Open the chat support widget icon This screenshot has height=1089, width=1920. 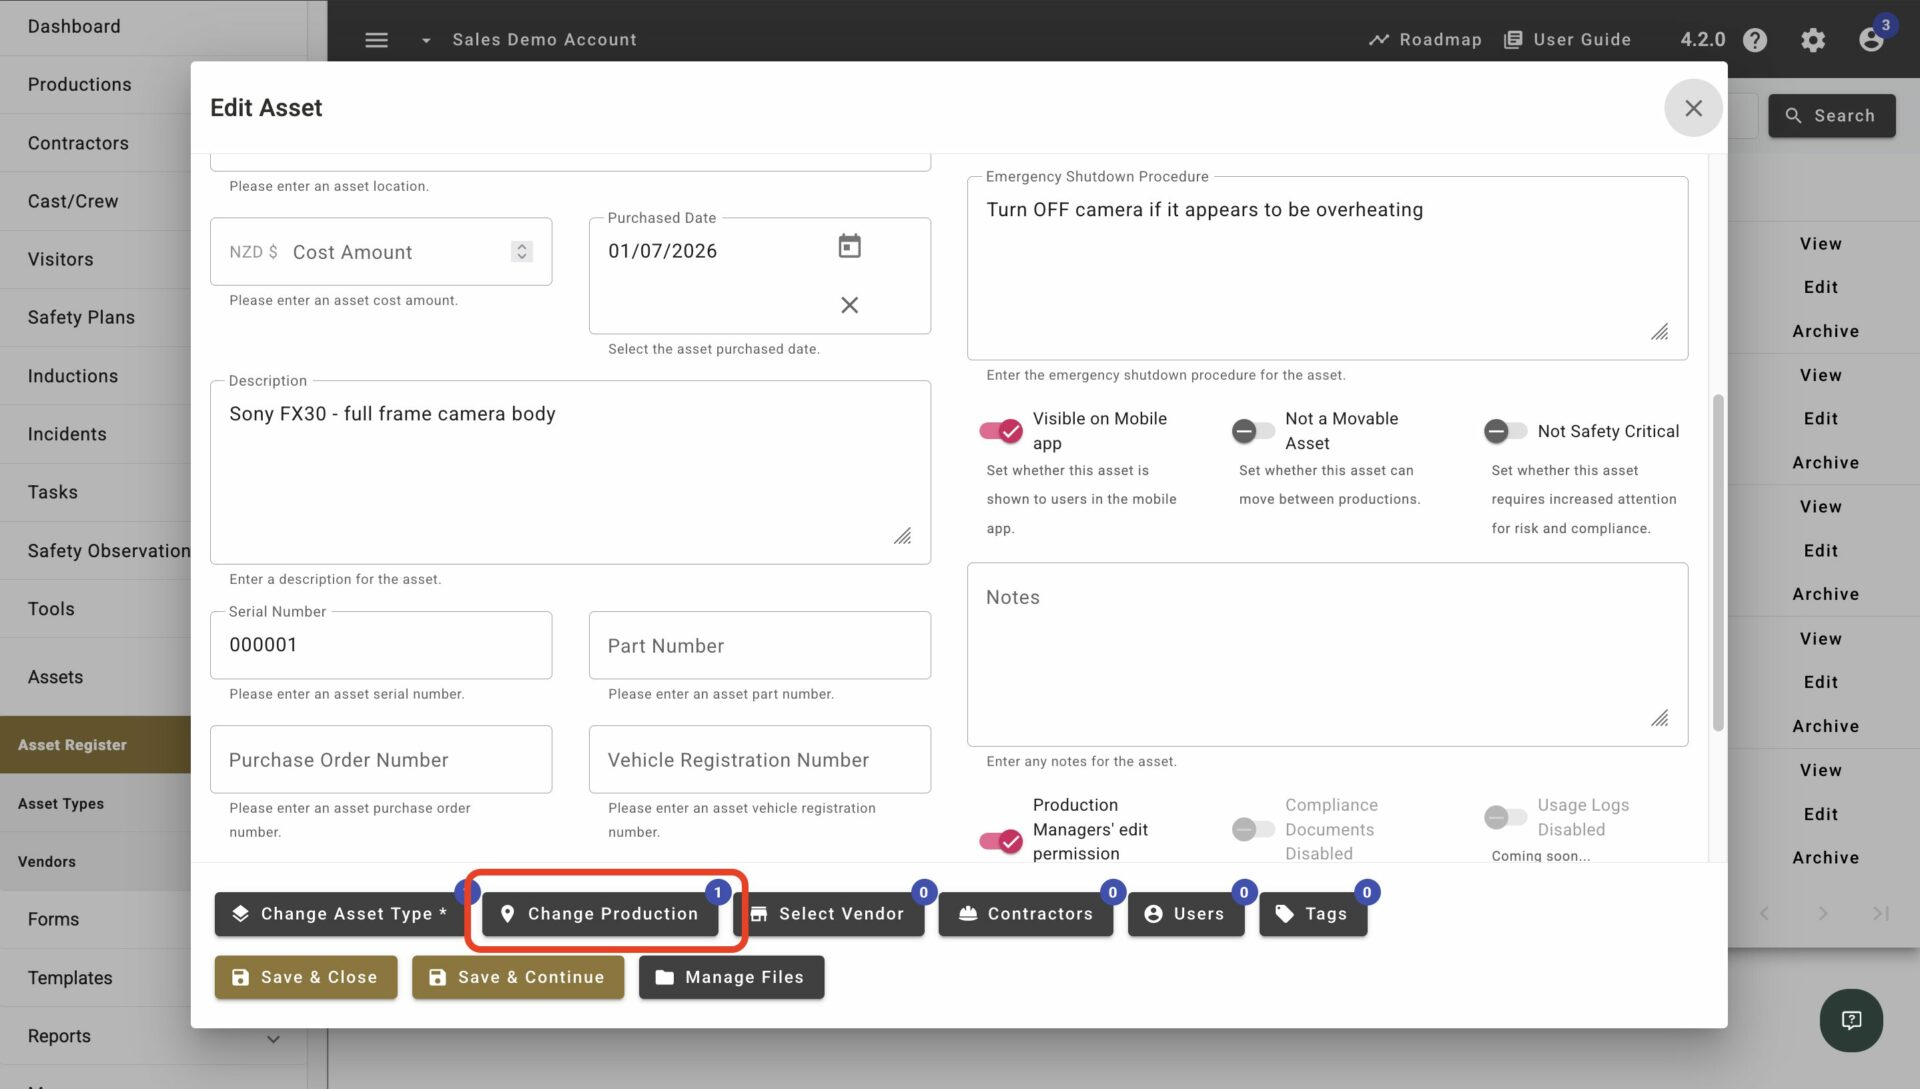click(1851, 1020)
